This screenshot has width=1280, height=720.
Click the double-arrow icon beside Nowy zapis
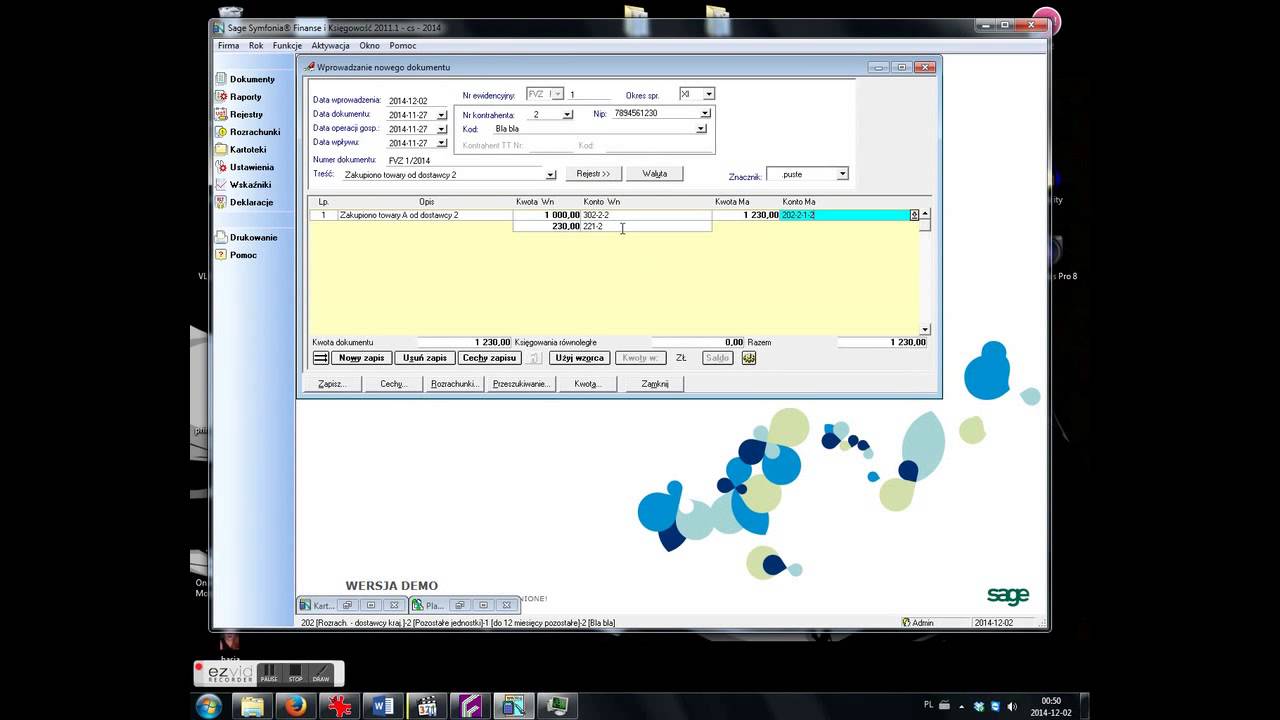click(x=320, y=358)
